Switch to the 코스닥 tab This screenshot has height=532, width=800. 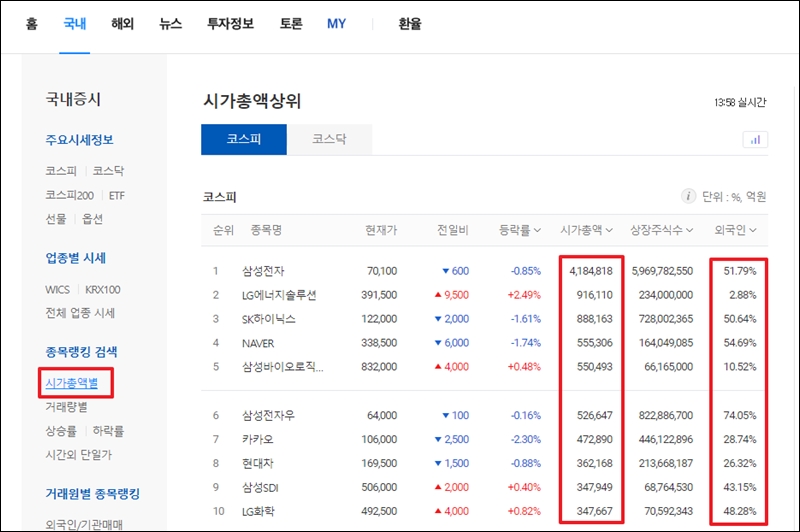[x=330, y=139]
